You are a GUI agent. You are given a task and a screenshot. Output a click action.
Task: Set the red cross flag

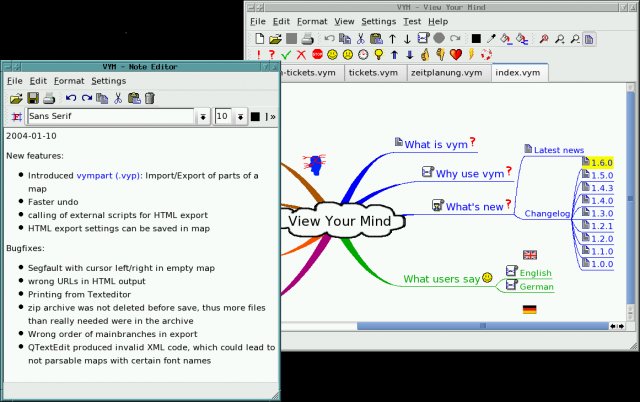301,54
